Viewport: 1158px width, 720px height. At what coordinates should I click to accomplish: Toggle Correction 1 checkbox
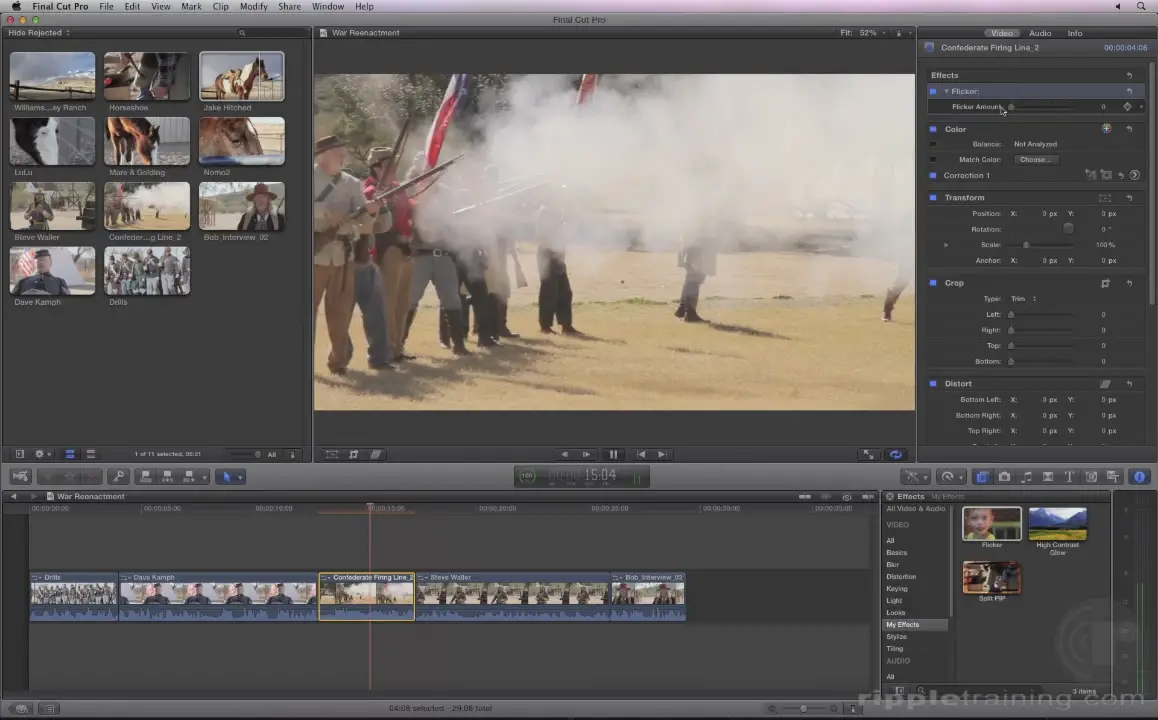click(x=933, y=176)
